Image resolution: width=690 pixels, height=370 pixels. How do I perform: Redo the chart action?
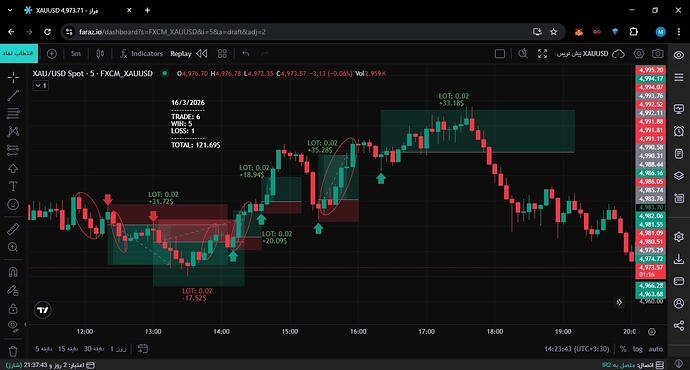pyautogui.click(x=264, y=54)
